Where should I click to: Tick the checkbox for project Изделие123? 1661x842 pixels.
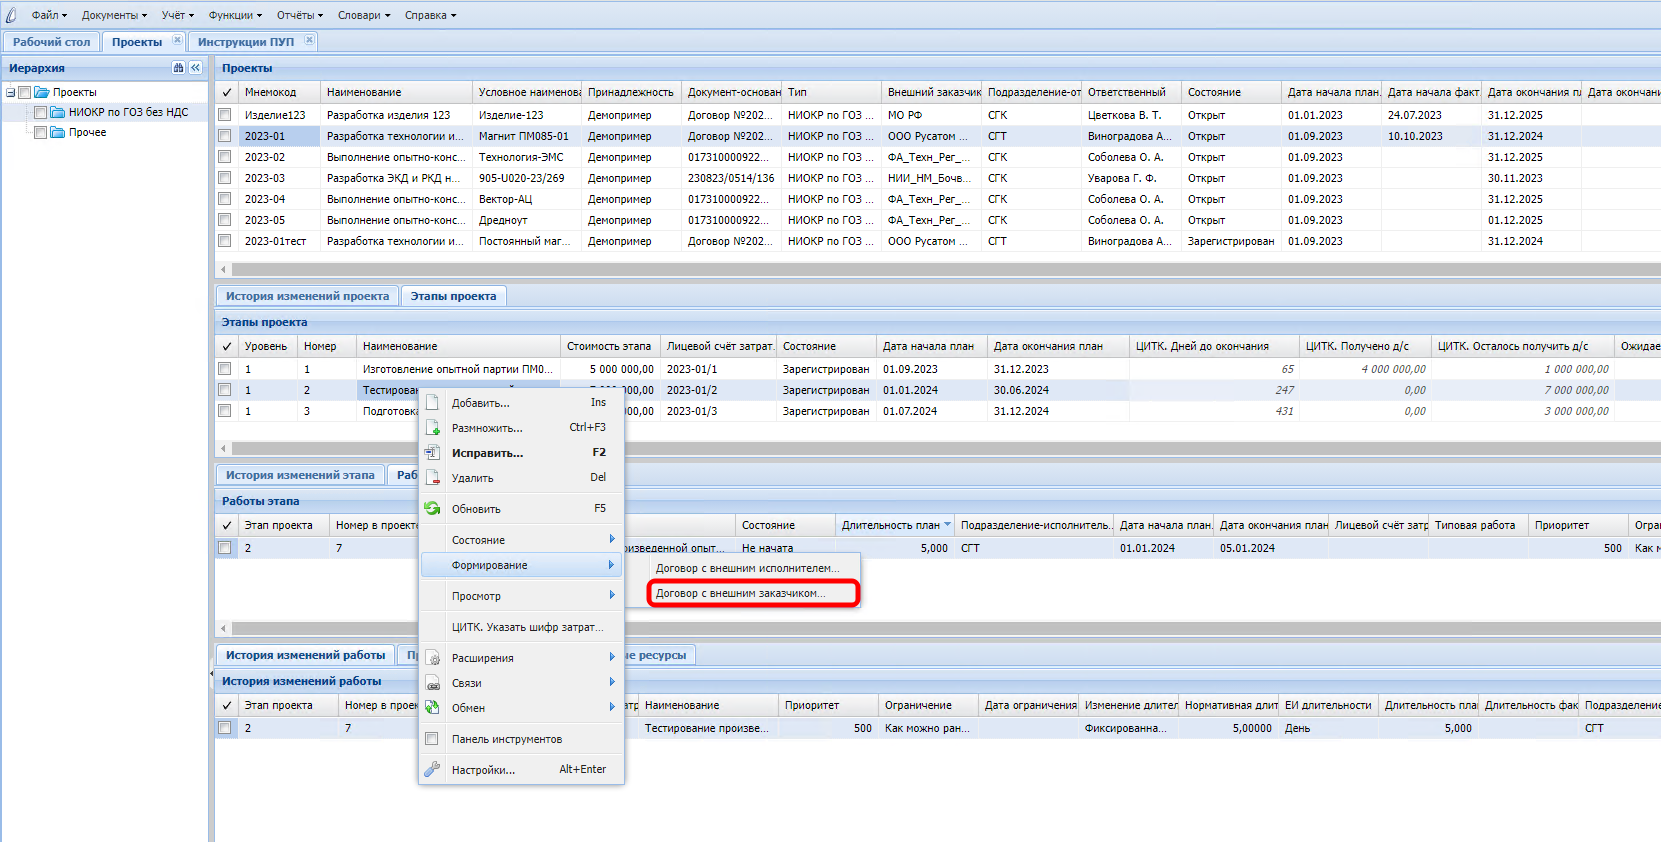coord(225,115)
